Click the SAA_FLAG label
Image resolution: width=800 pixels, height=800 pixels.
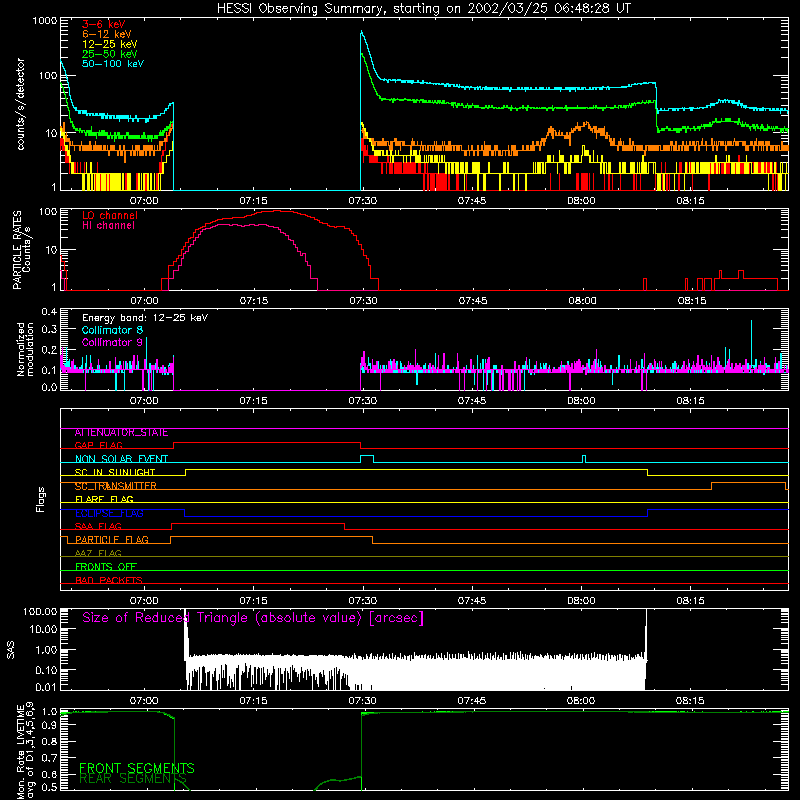tap(98, 526)
